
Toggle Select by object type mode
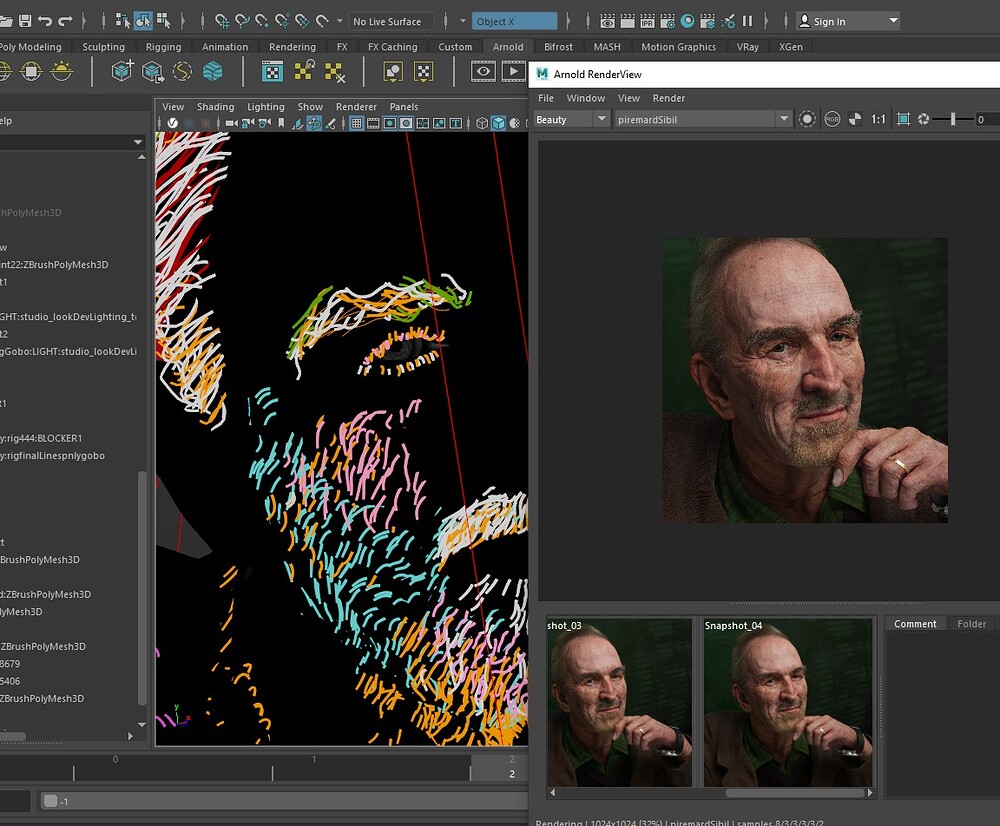tap(143, 21)
